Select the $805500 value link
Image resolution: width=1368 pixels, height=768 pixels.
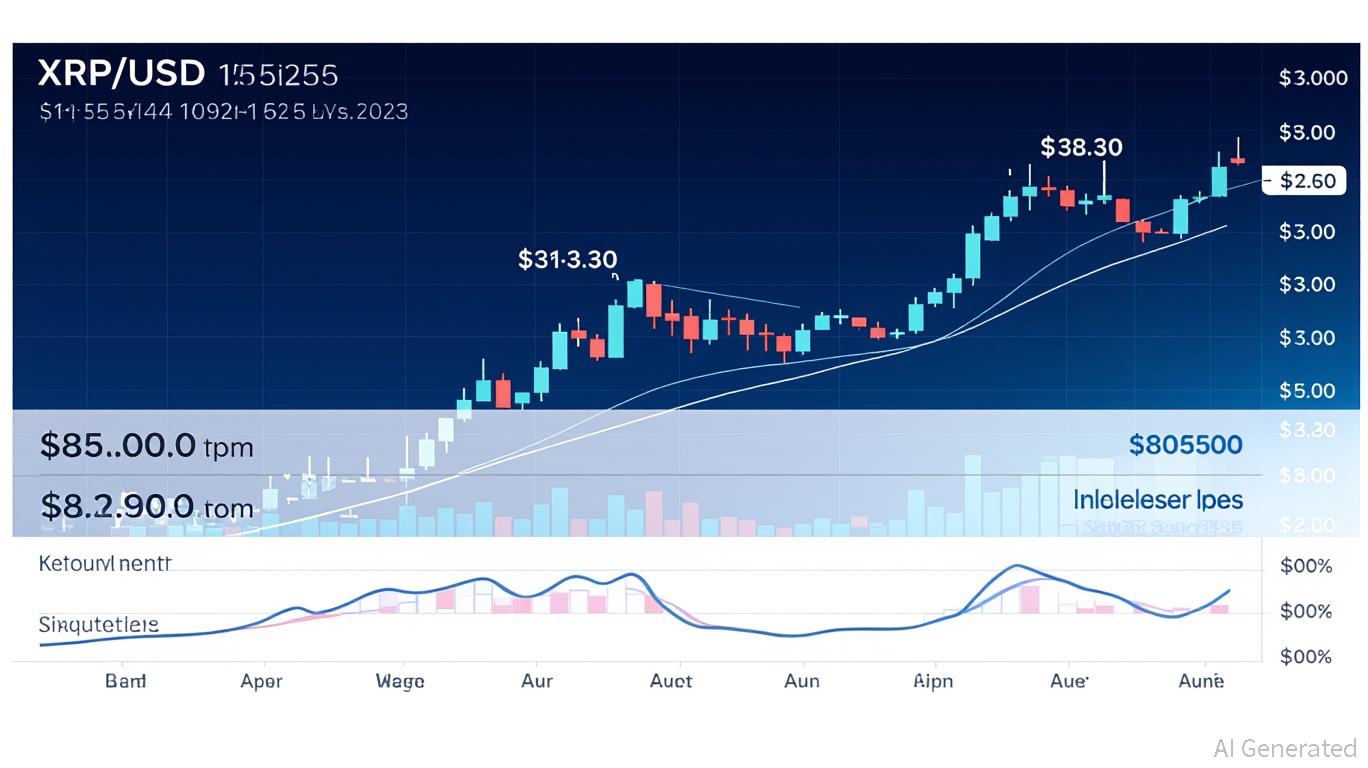pyautogui.click(x=1185, y=445)
